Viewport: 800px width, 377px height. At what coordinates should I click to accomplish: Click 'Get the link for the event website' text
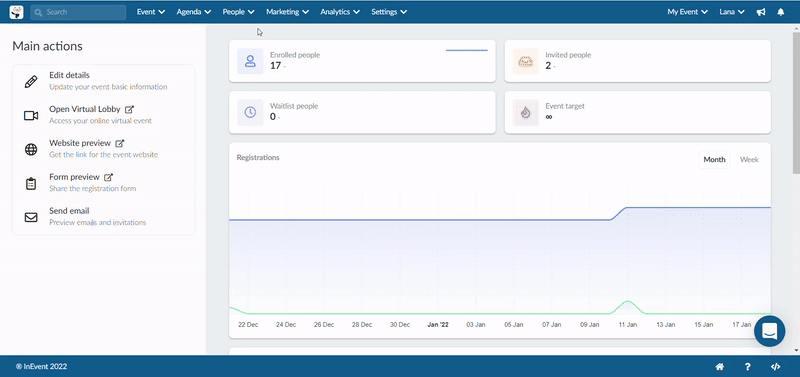tap(104, 155)
